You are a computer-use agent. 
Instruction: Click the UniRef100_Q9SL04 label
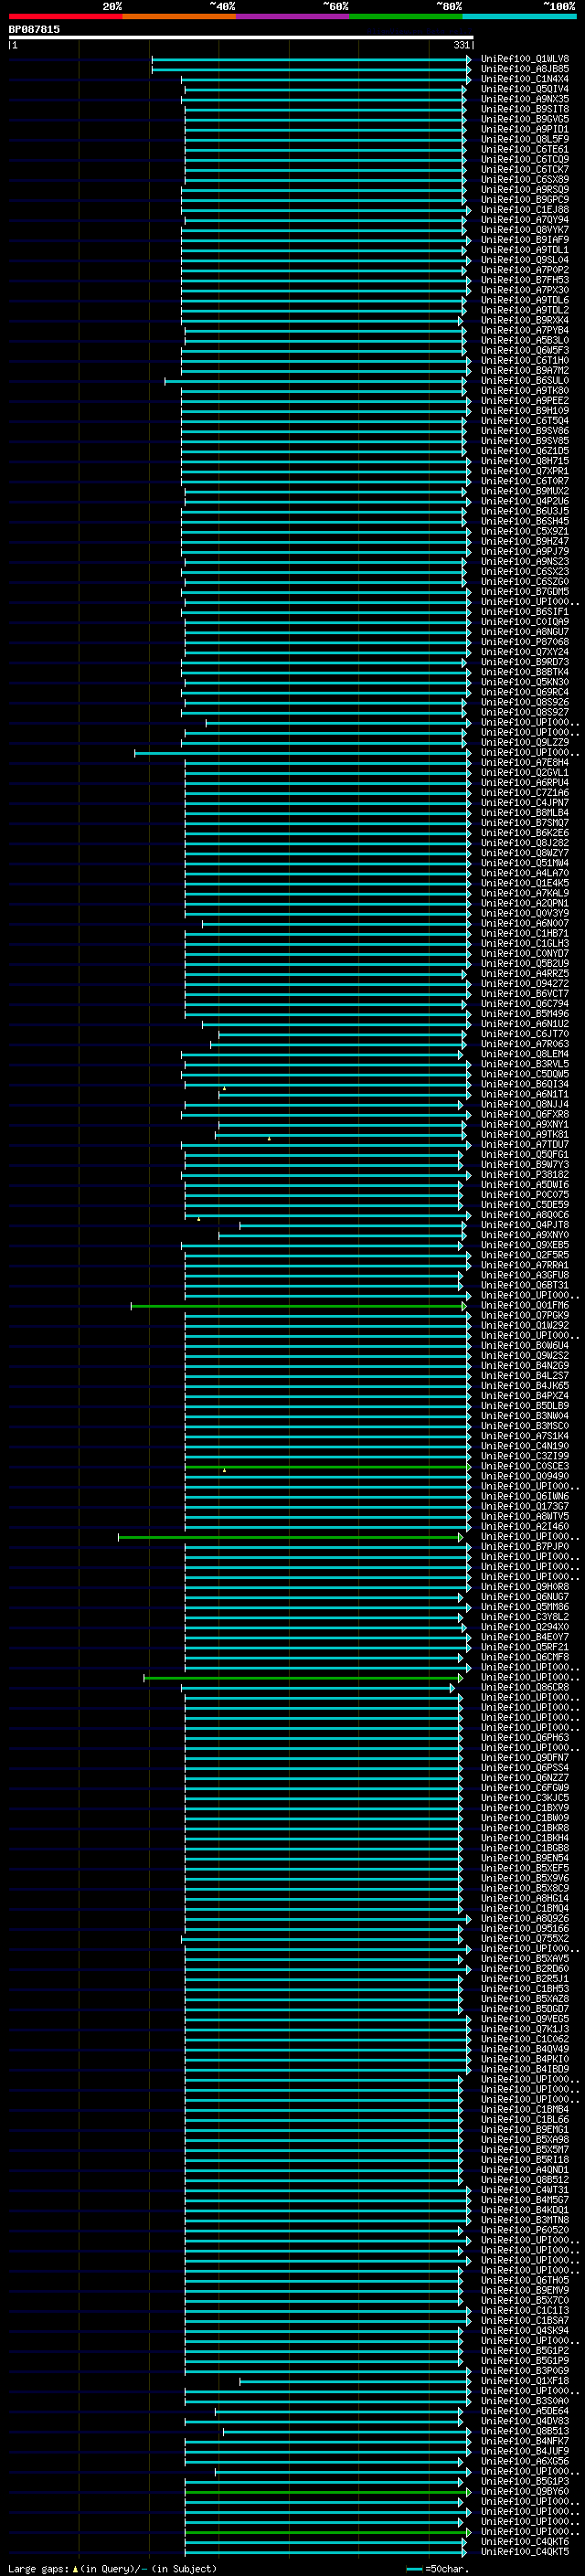[x=524, y=260]
